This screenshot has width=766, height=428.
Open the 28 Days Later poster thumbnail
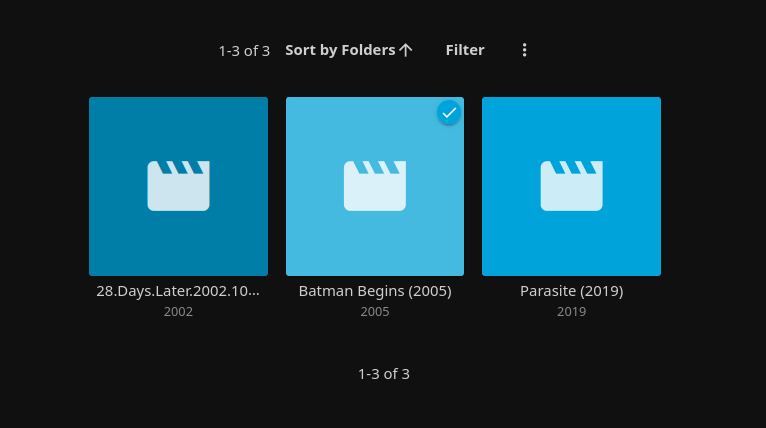coord(178,240)
